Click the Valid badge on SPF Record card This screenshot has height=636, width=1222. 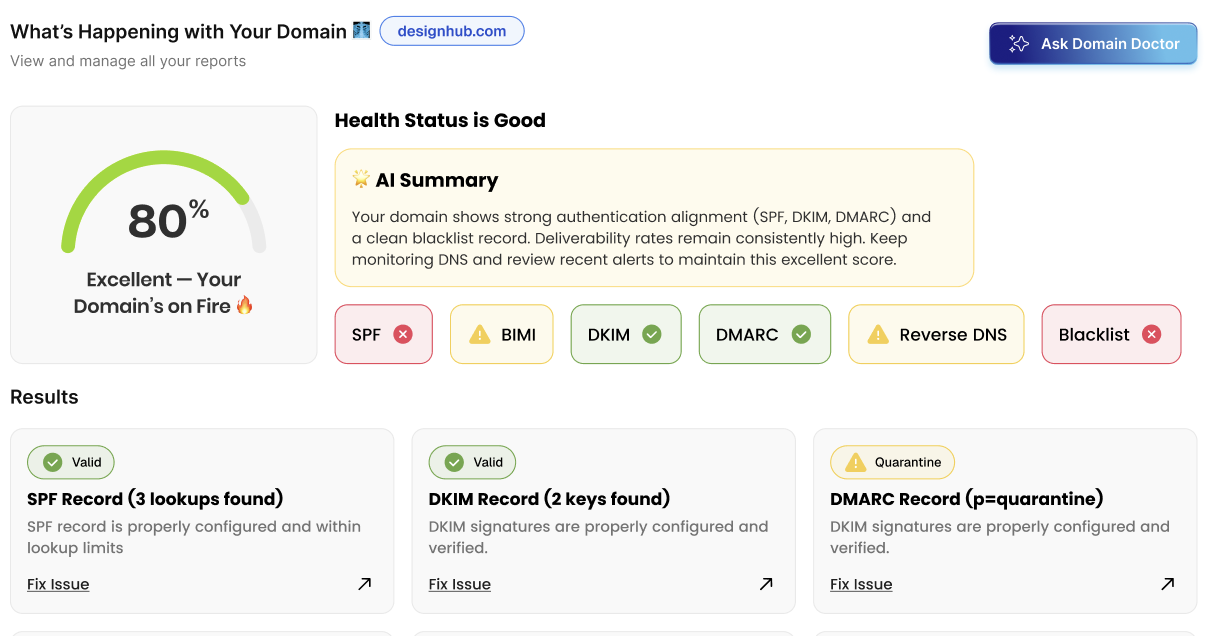point(71,462)
